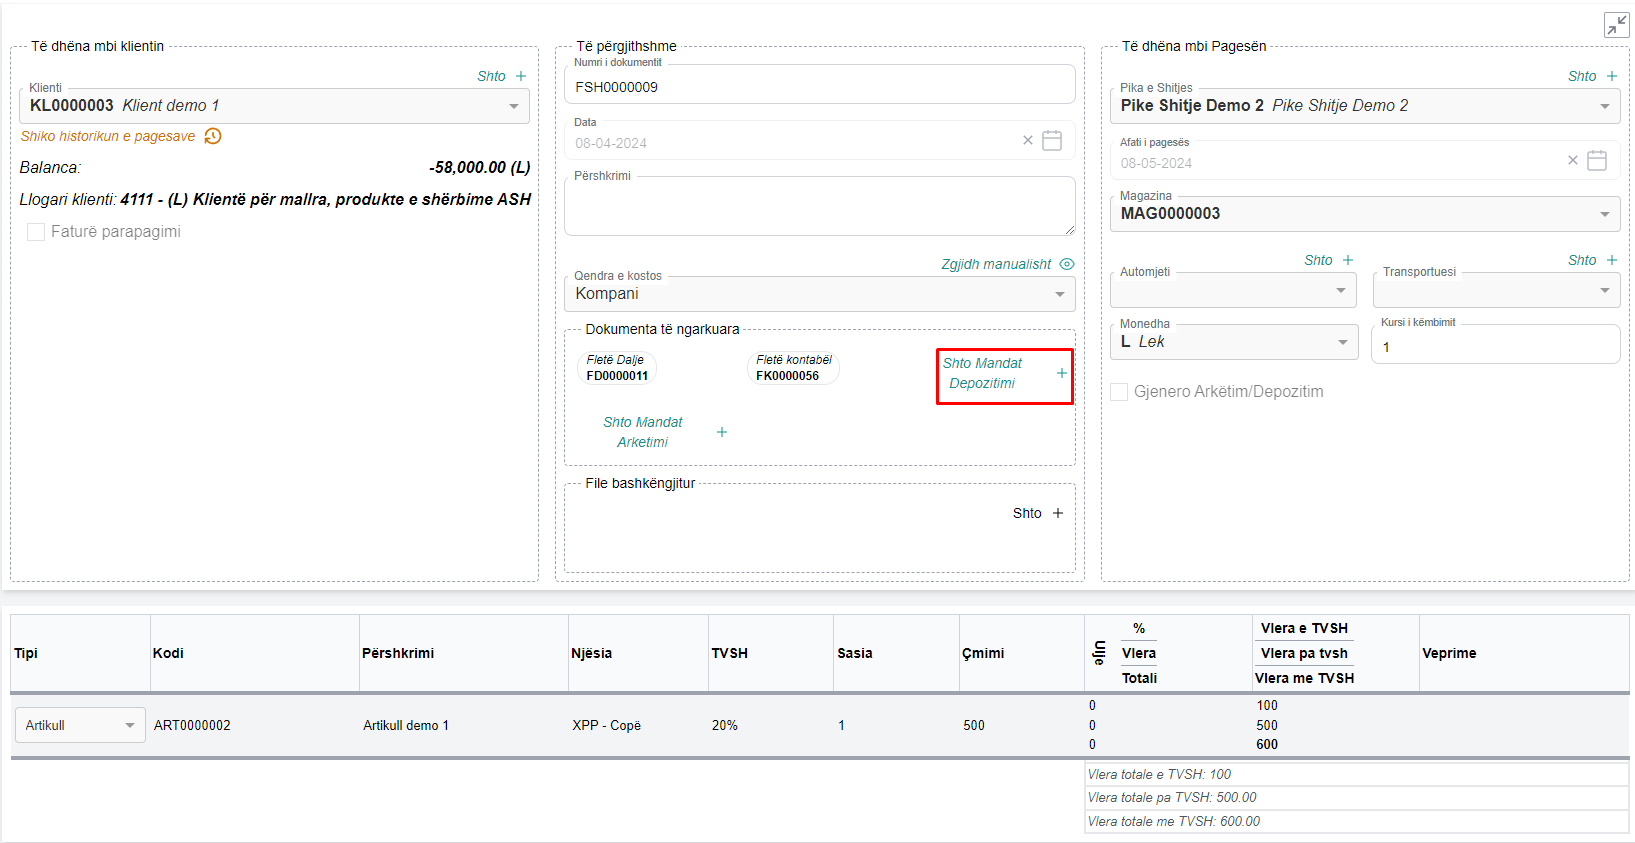Open the Fletë Dalje FD0000011 document
The width and height of the screenshot is (1635, 843).
click(617, 368)
